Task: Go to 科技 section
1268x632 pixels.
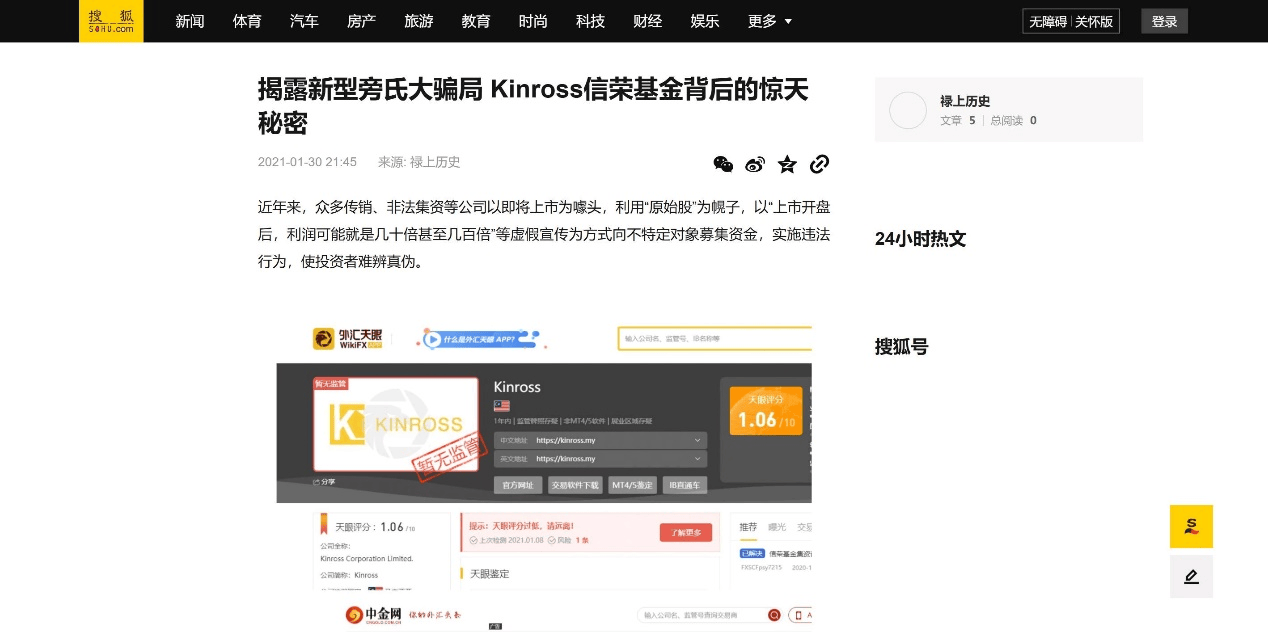Action: coord(591,21)
